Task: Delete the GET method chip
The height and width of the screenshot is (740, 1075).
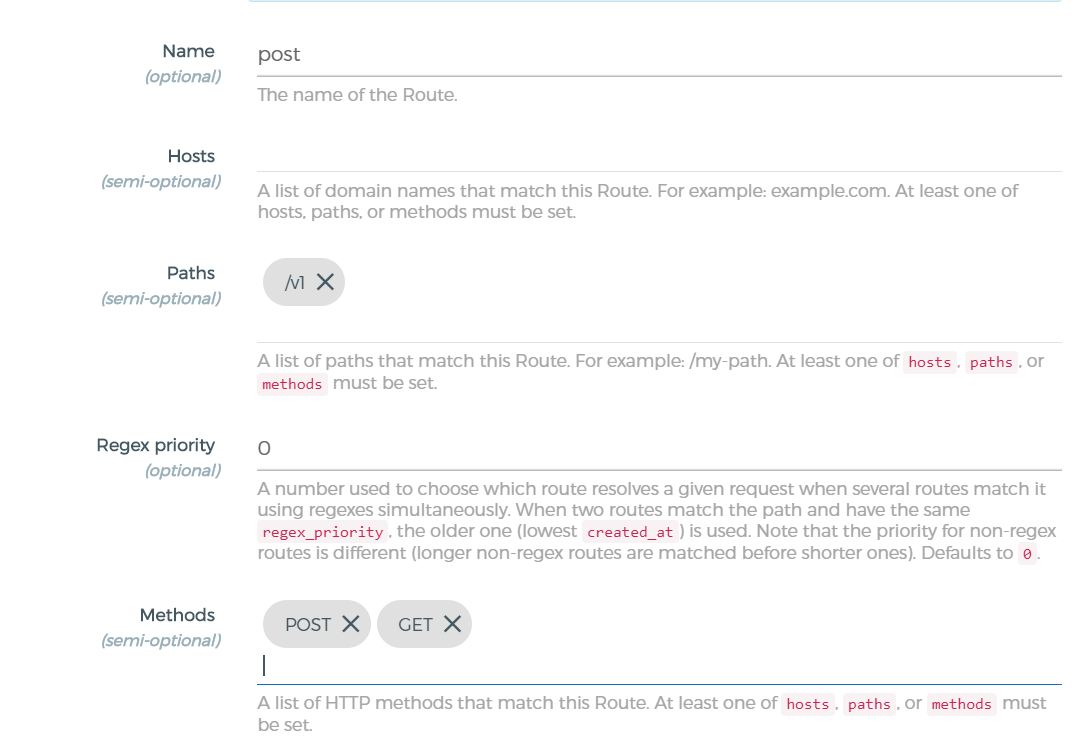Action: click(x=452, y=624)
